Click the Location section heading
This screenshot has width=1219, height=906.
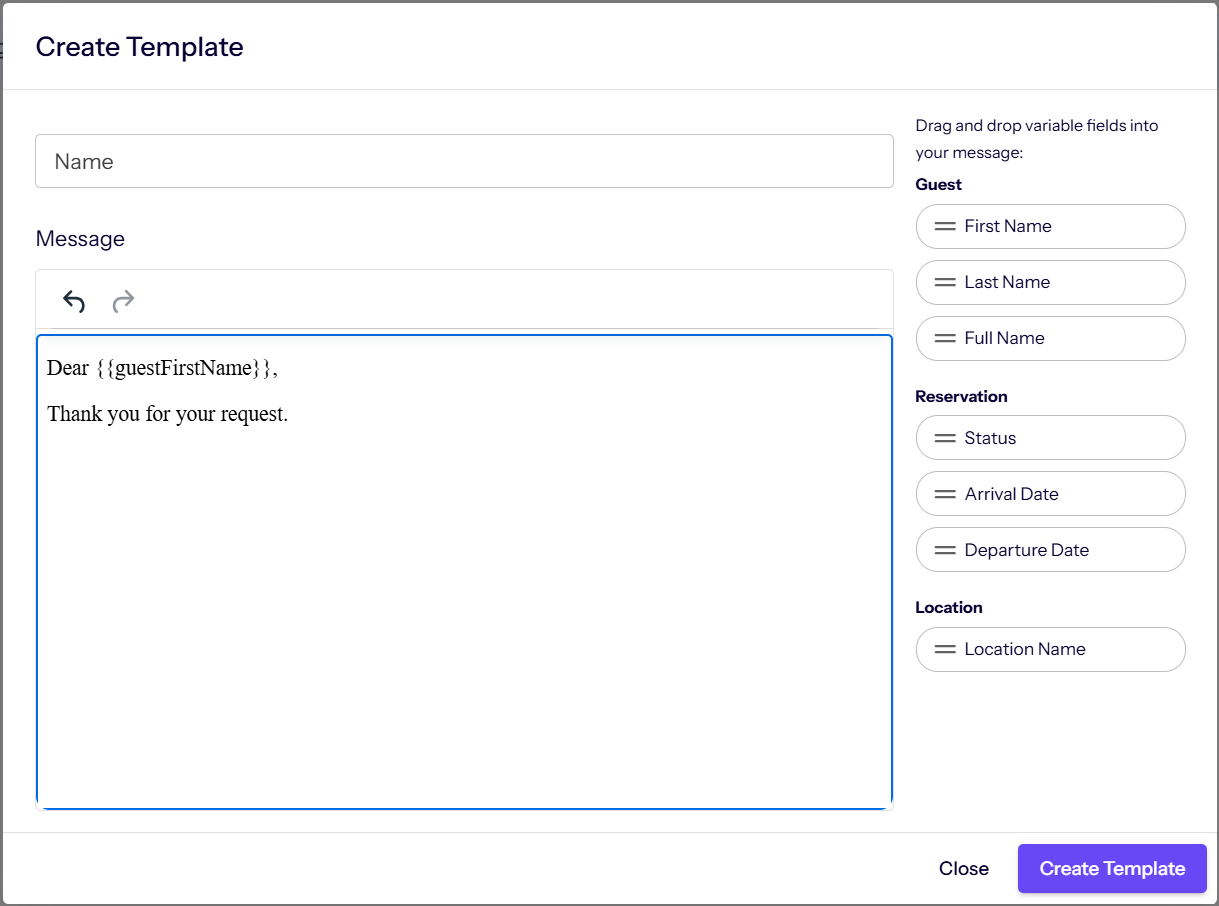948,607
